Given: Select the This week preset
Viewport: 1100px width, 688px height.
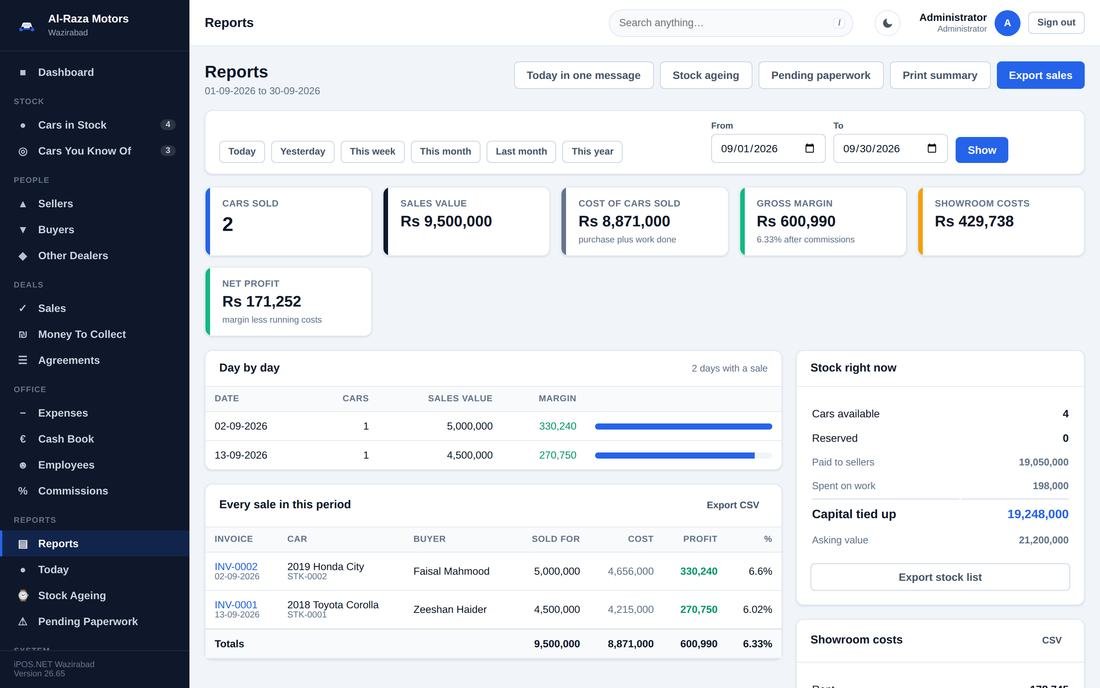Looking at the screenshot, I should 373,151.
